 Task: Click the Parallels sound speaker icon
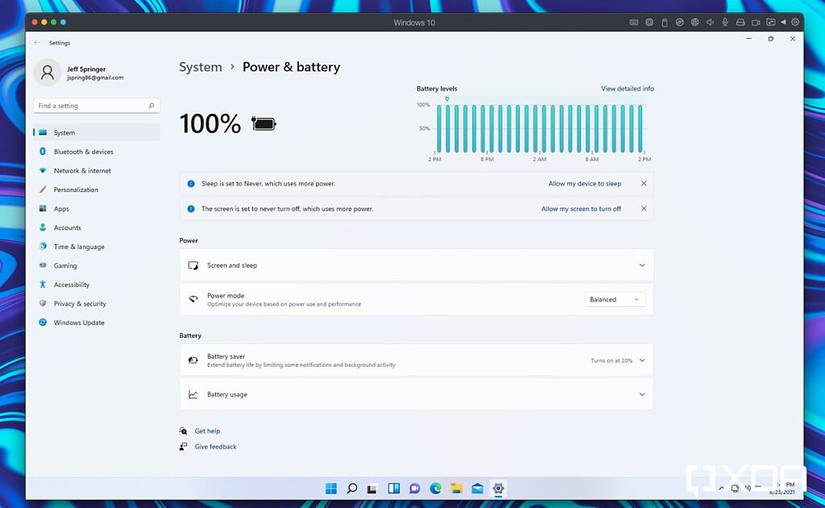(710, 22)
